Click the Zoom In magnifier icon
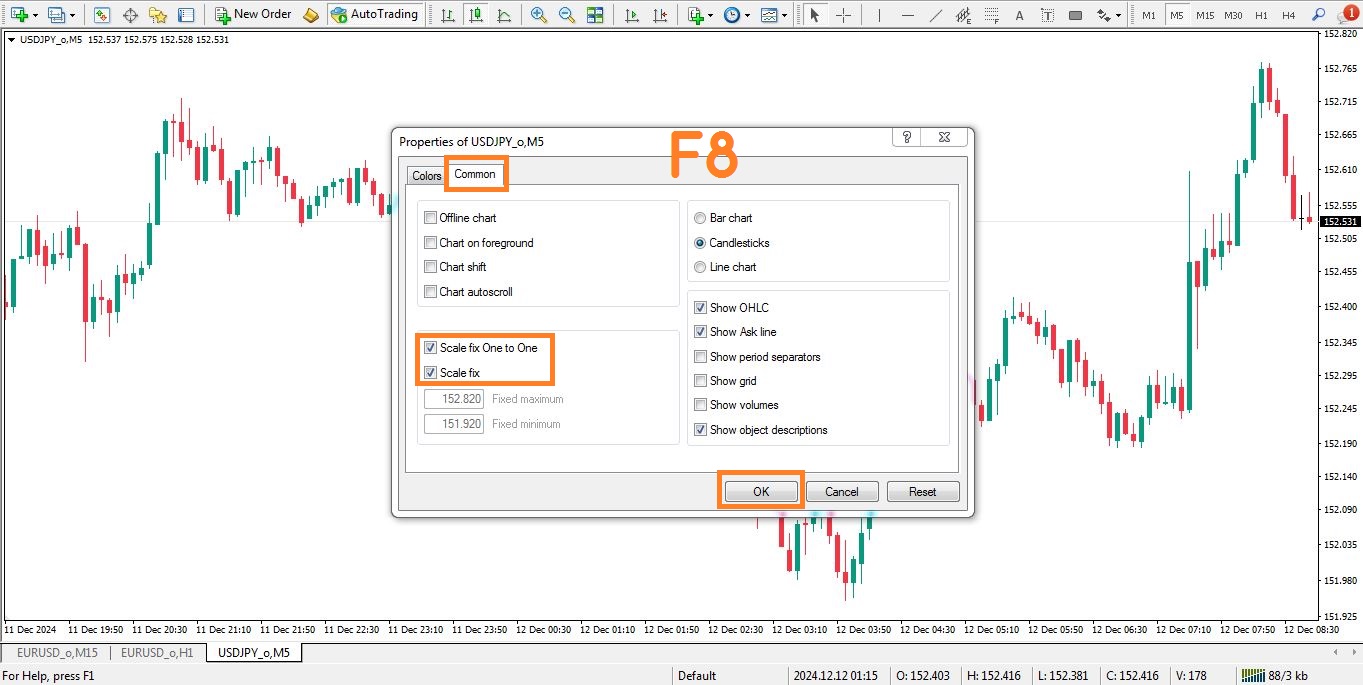 pos(539,15)
